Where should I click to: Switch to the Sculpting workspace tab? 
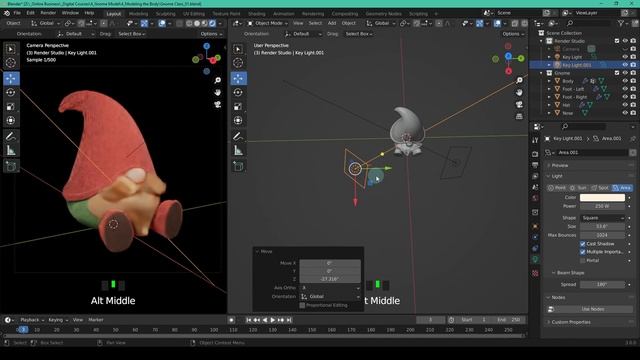click(x=165, y=13)
